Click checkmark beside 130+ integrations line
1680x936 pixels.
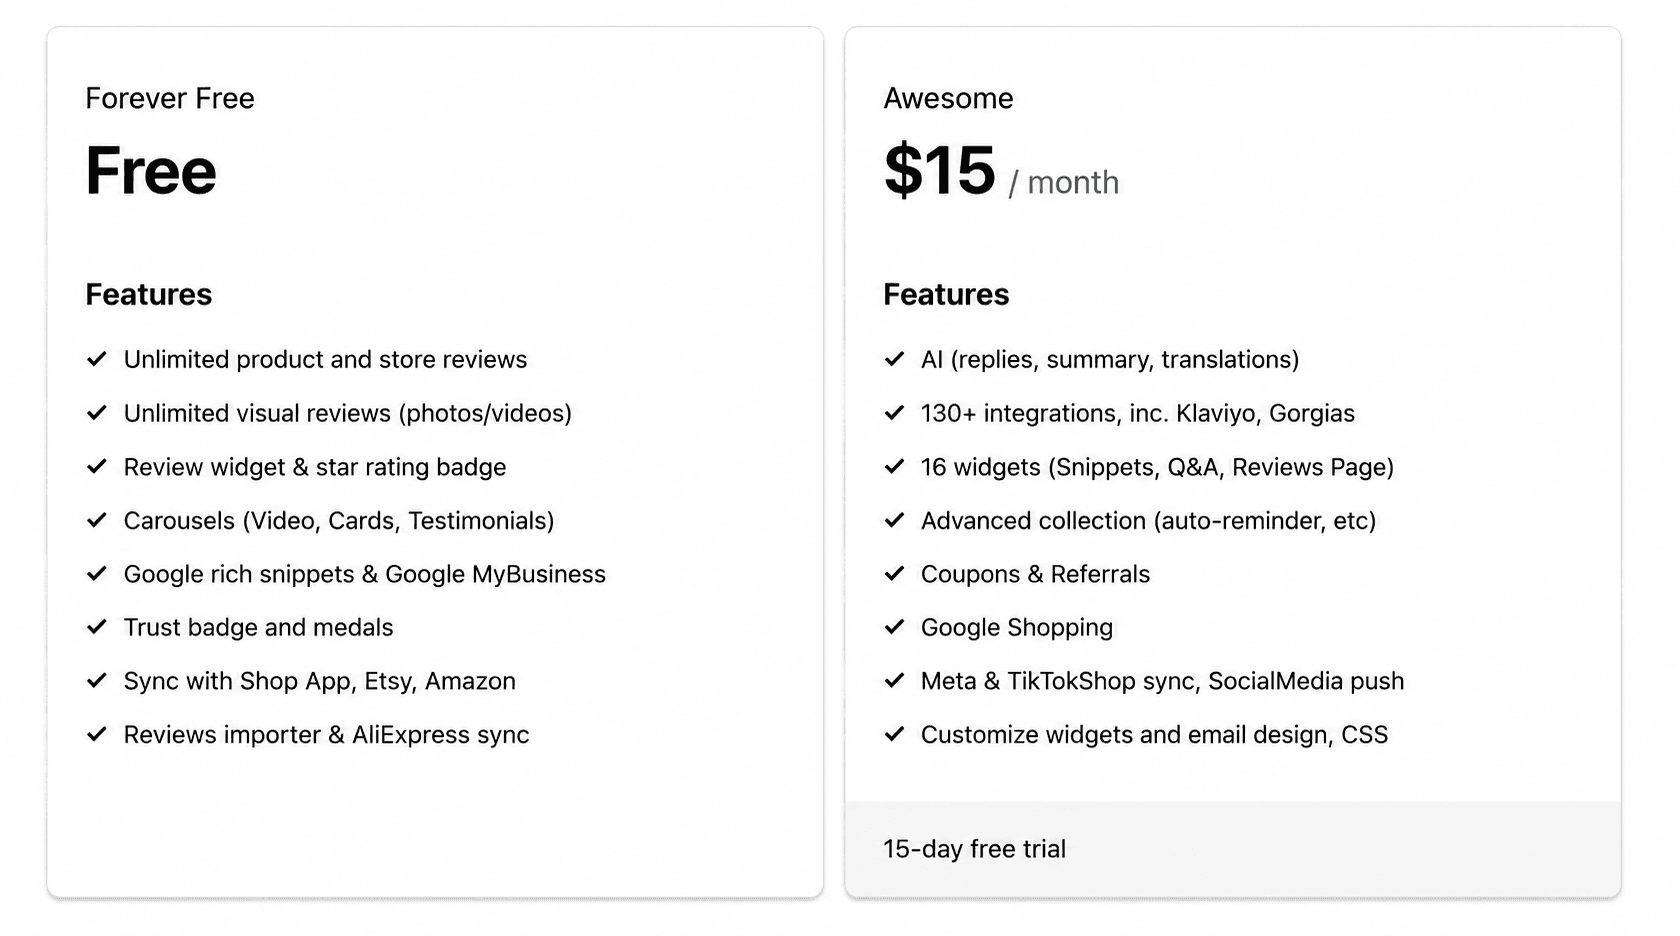coord(894,413)
